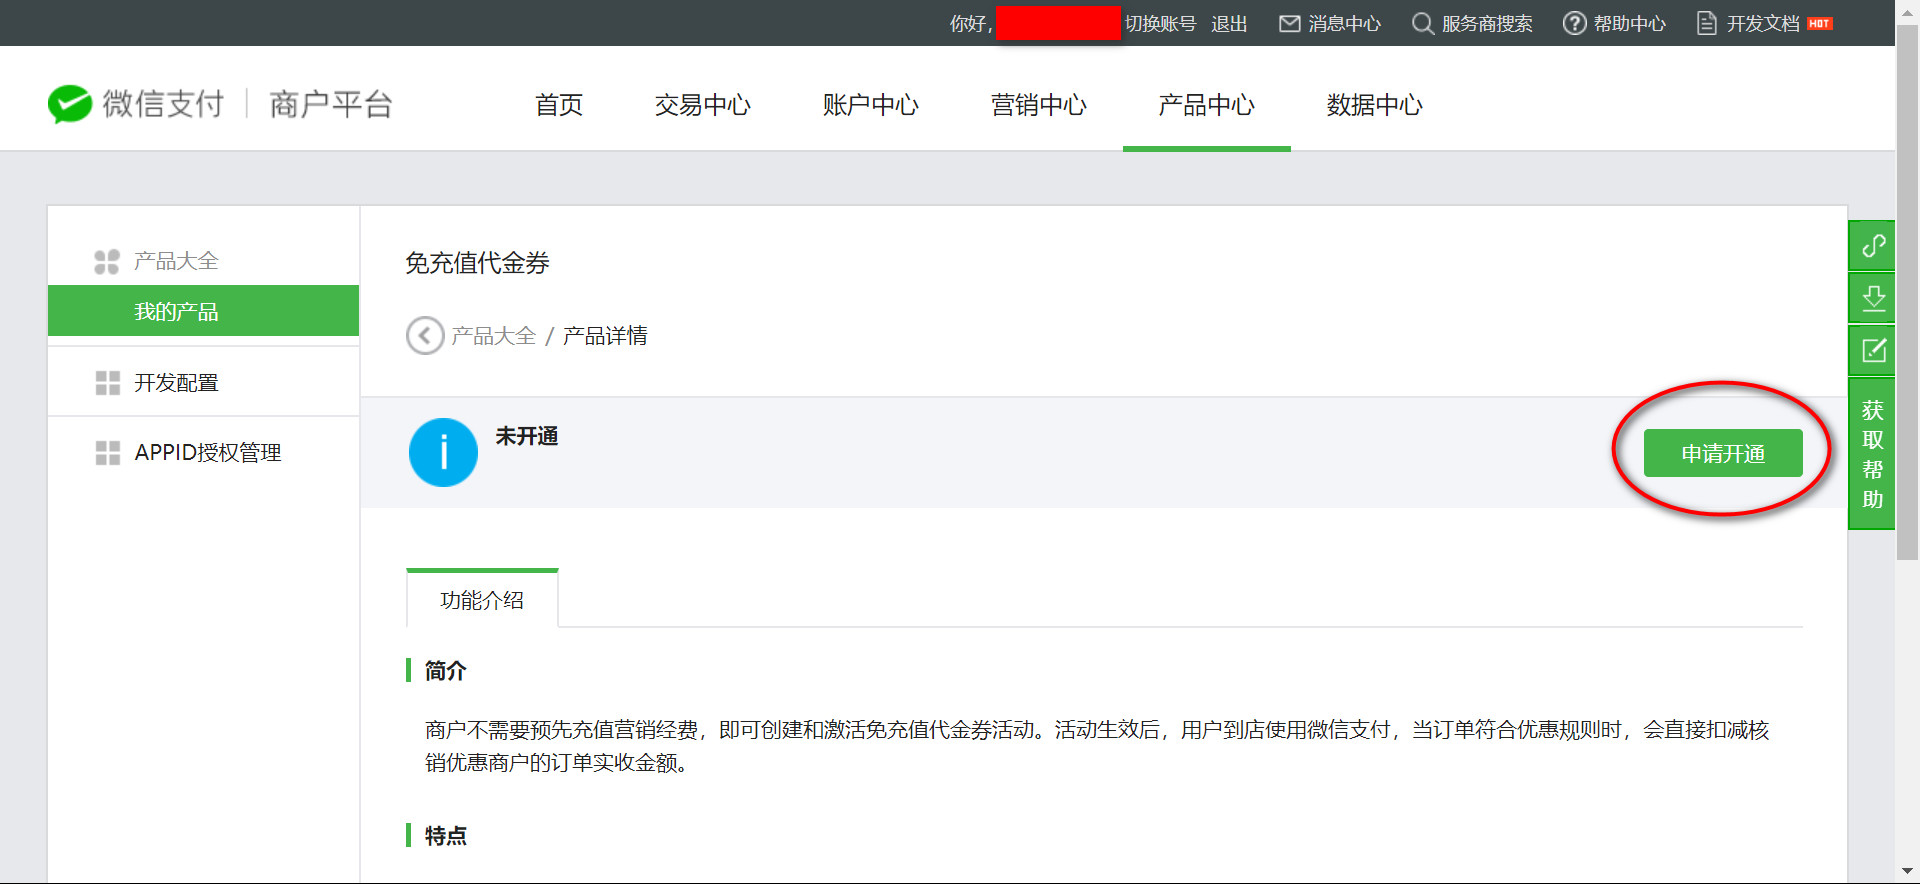Click the 获取帮助 side button
Screen dimensions: 1920x884
[x=1873, y=454]
